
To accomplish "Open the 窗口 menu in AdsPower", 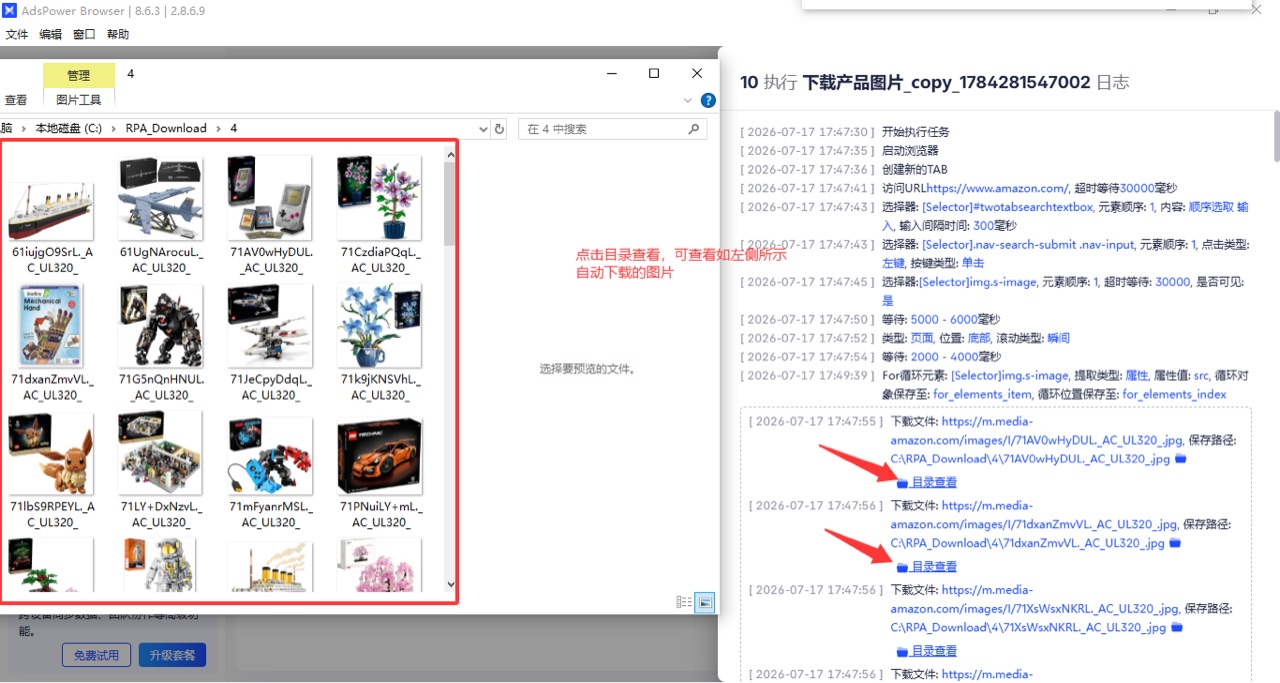I will click(84, 34).
